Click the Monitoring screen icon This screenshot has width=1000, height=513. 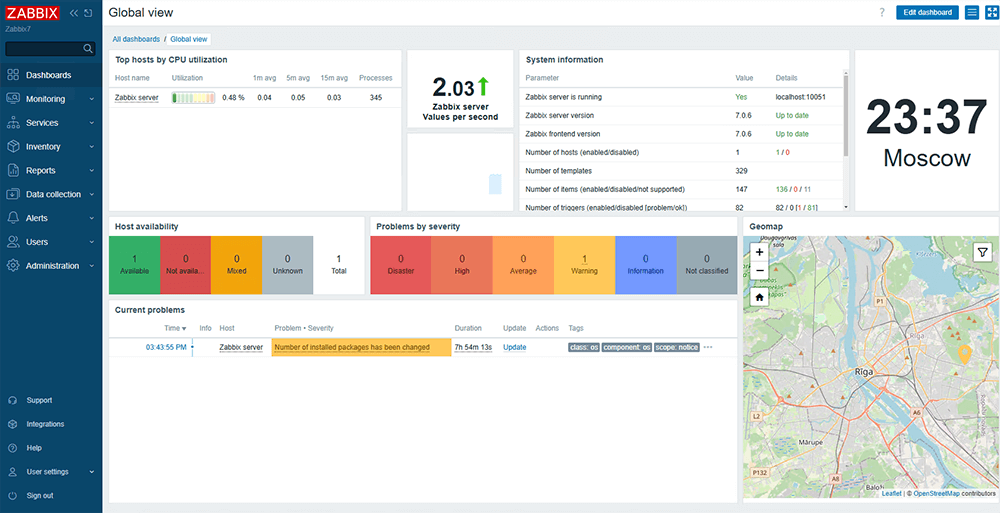click(x=13, y=99)
